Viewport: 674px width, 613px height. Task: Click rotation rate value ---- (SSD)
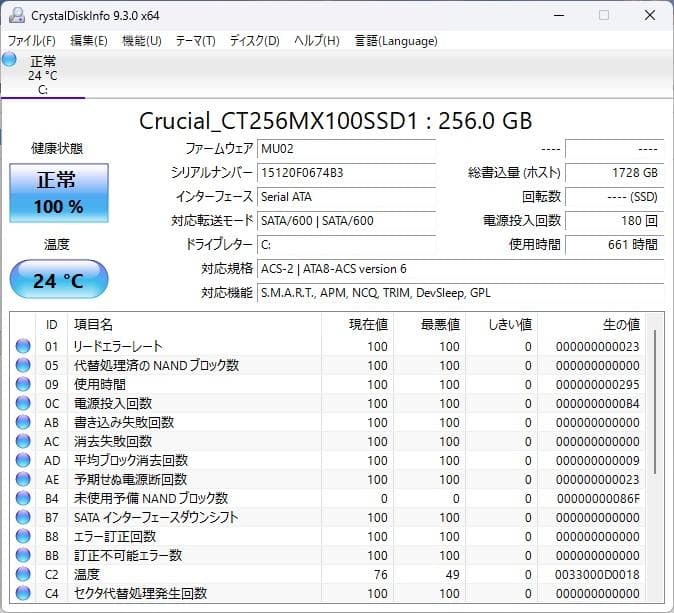pyautogui.click(x=615, y=197)
